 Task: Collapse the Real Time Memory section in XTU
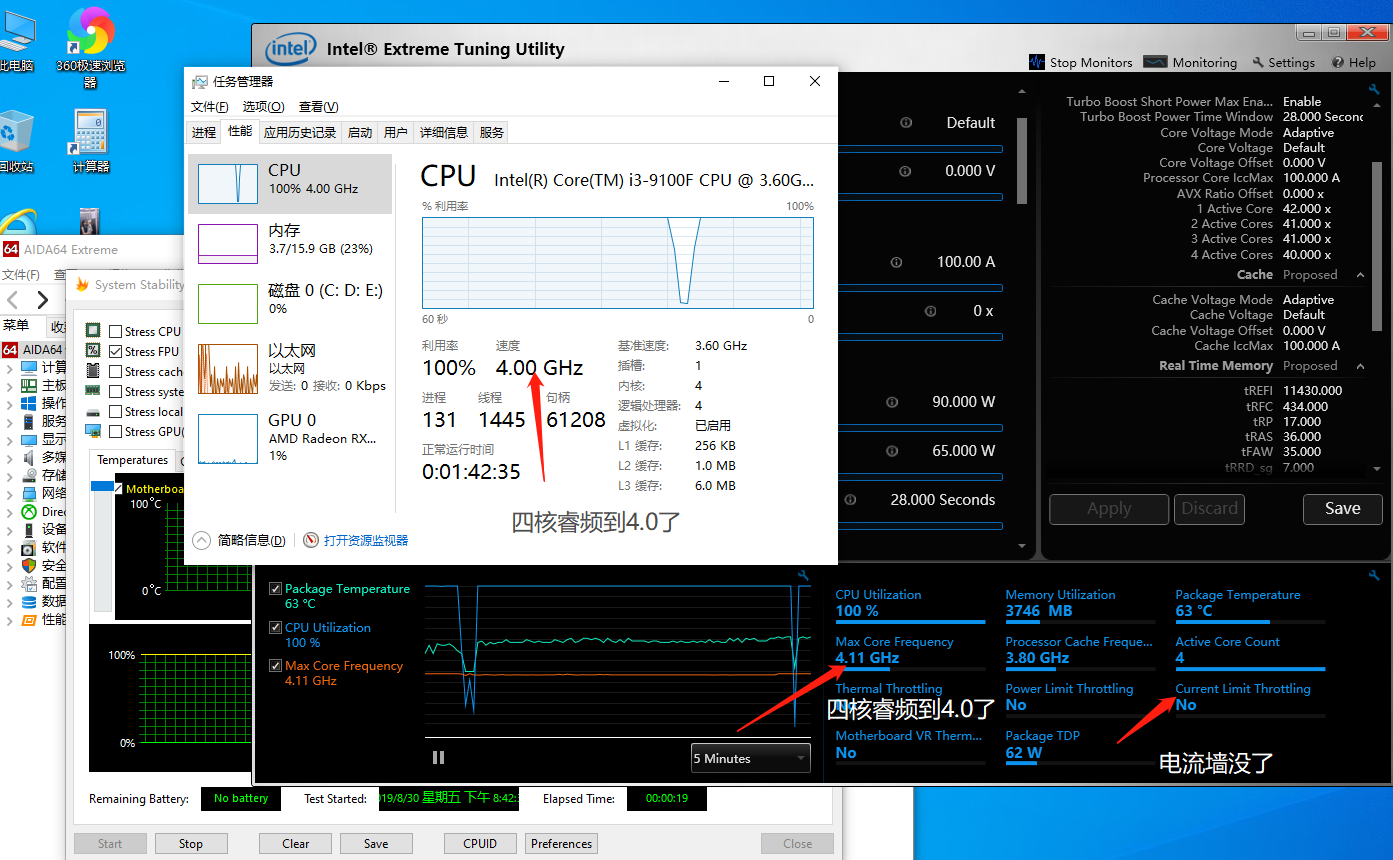click(x=1360, y=366)
